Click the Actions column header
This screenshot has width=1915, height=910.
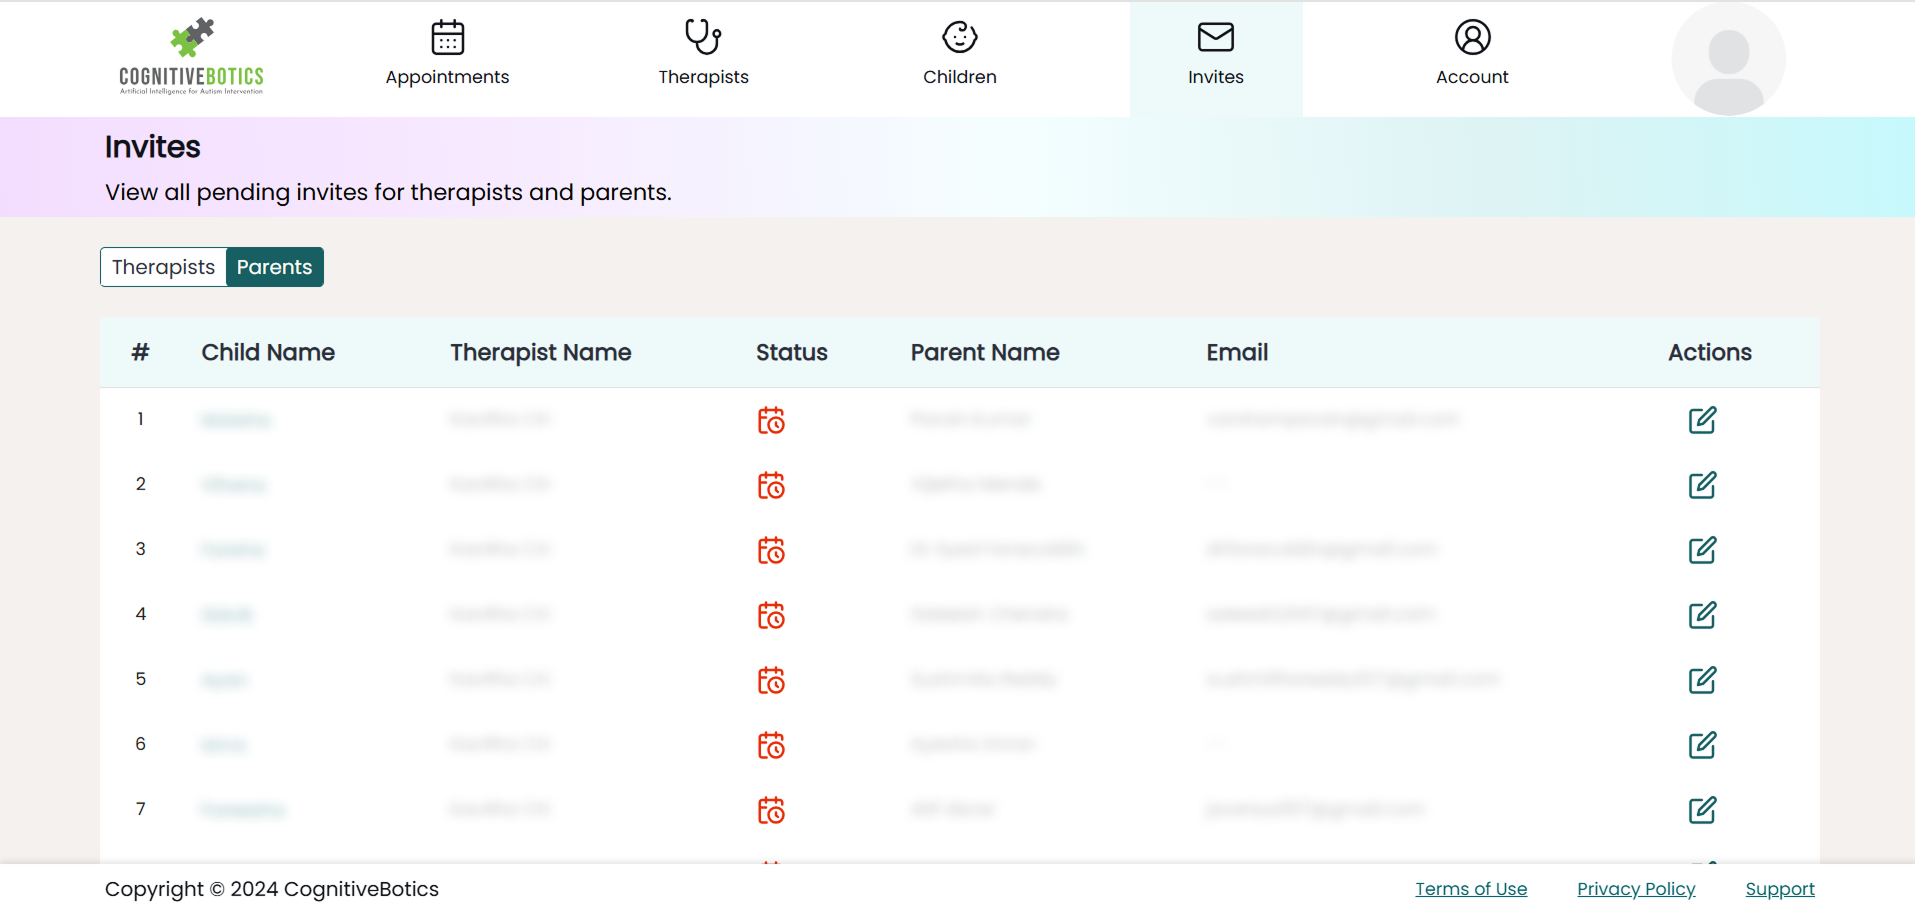point(1710,352)
